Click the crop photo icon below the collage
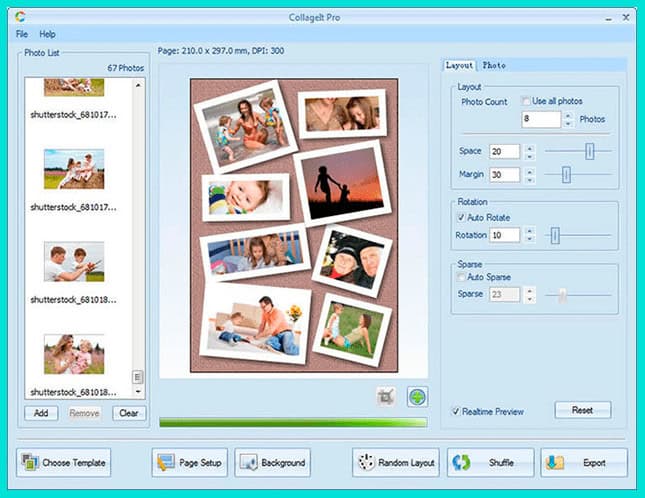Viewport: 645px width, 498px height. tap(386, 397)
